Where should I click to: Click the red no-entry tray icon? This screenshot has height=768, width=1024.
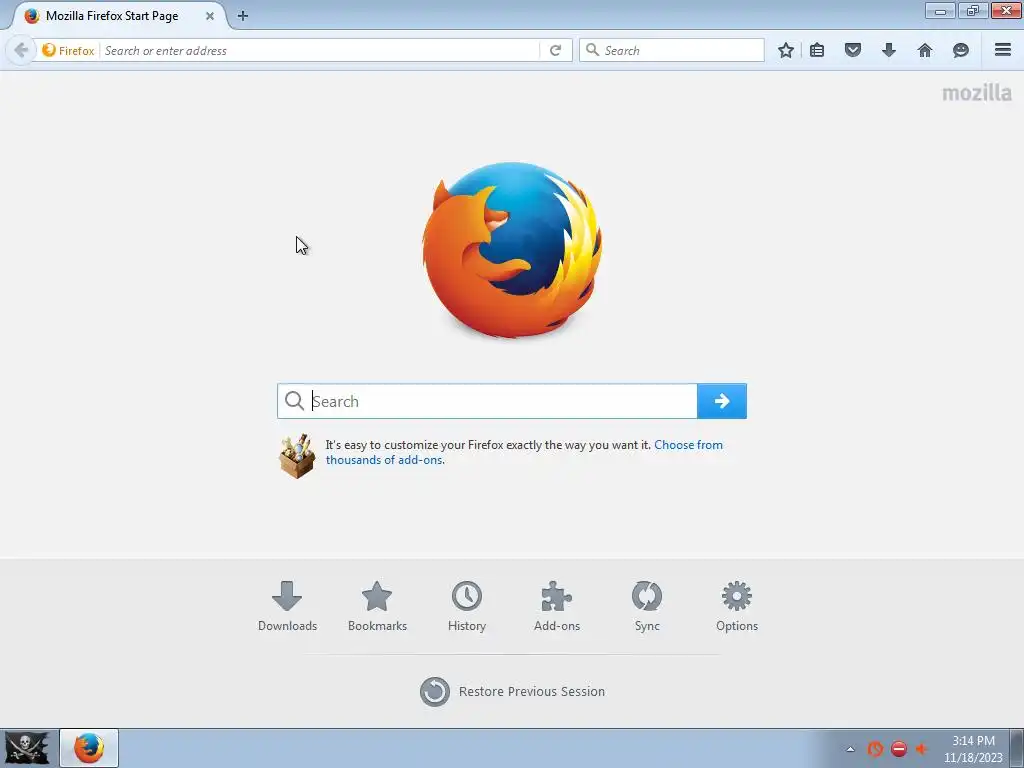pyautogui.click(x=899, y=749)
